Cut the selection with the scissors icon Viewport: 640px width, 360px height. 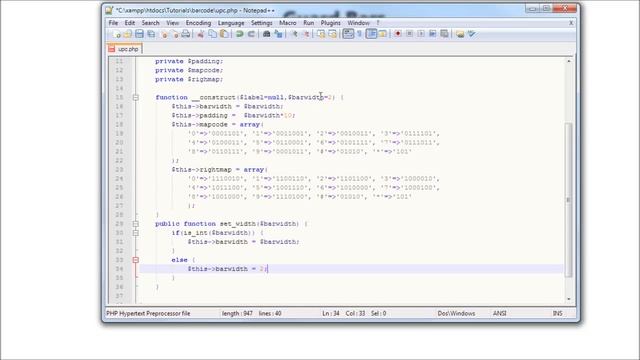(200, 34)
